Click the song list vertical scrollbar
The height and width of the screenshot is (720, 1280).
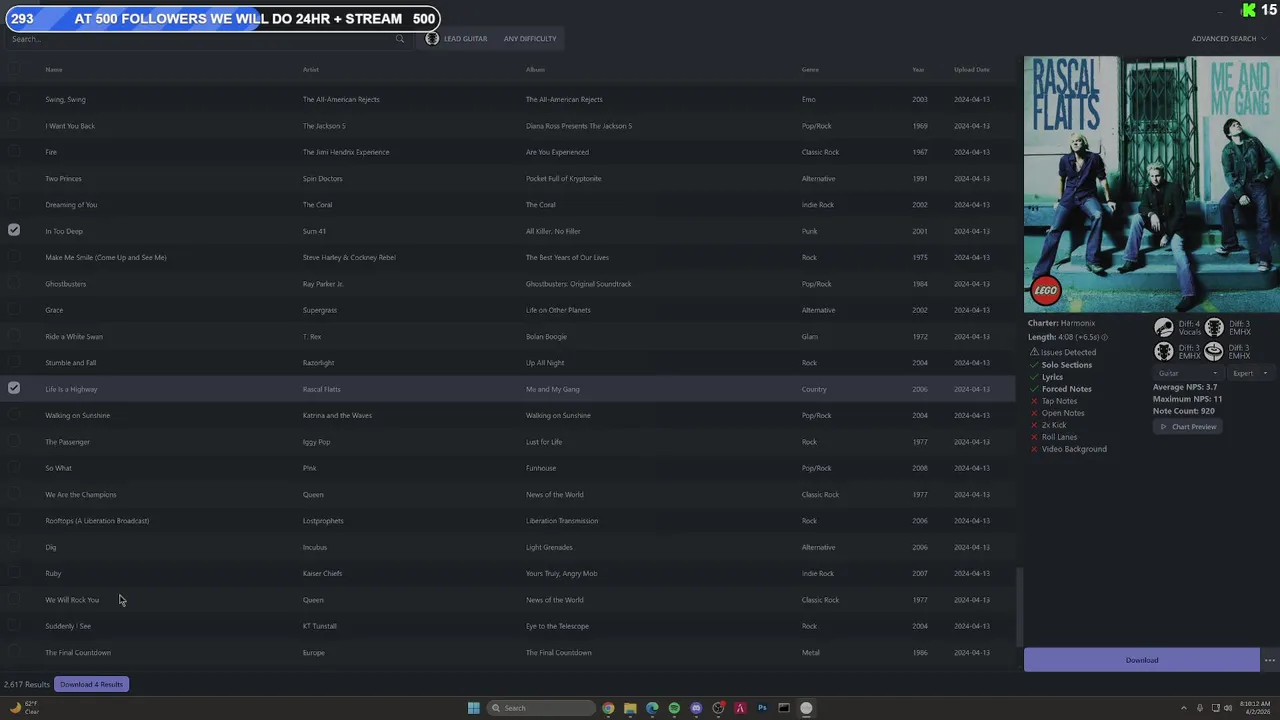pos(1019,606)
